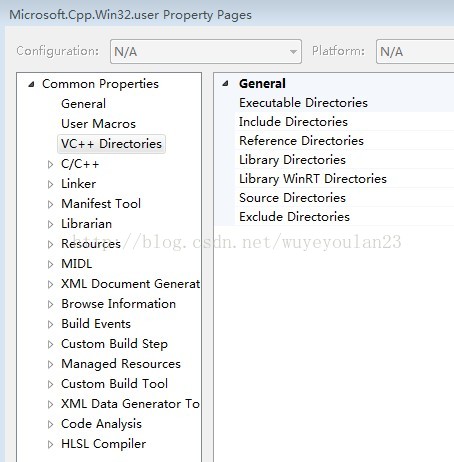Screen dimensions: 454x462
Task: Select VC++ Directories in the tree
Action: 111,144
